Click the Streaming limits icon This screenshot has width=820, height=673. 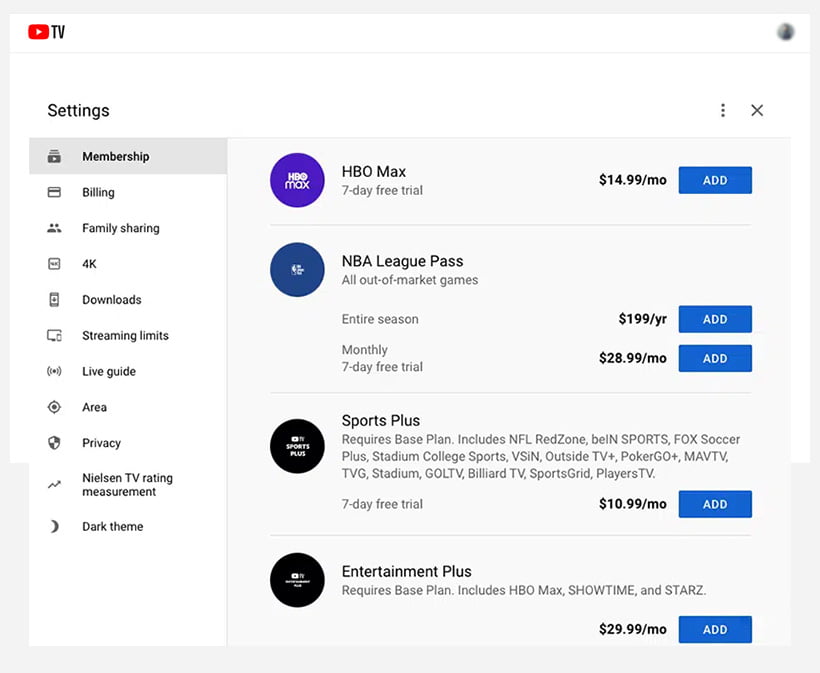(57, 335)
